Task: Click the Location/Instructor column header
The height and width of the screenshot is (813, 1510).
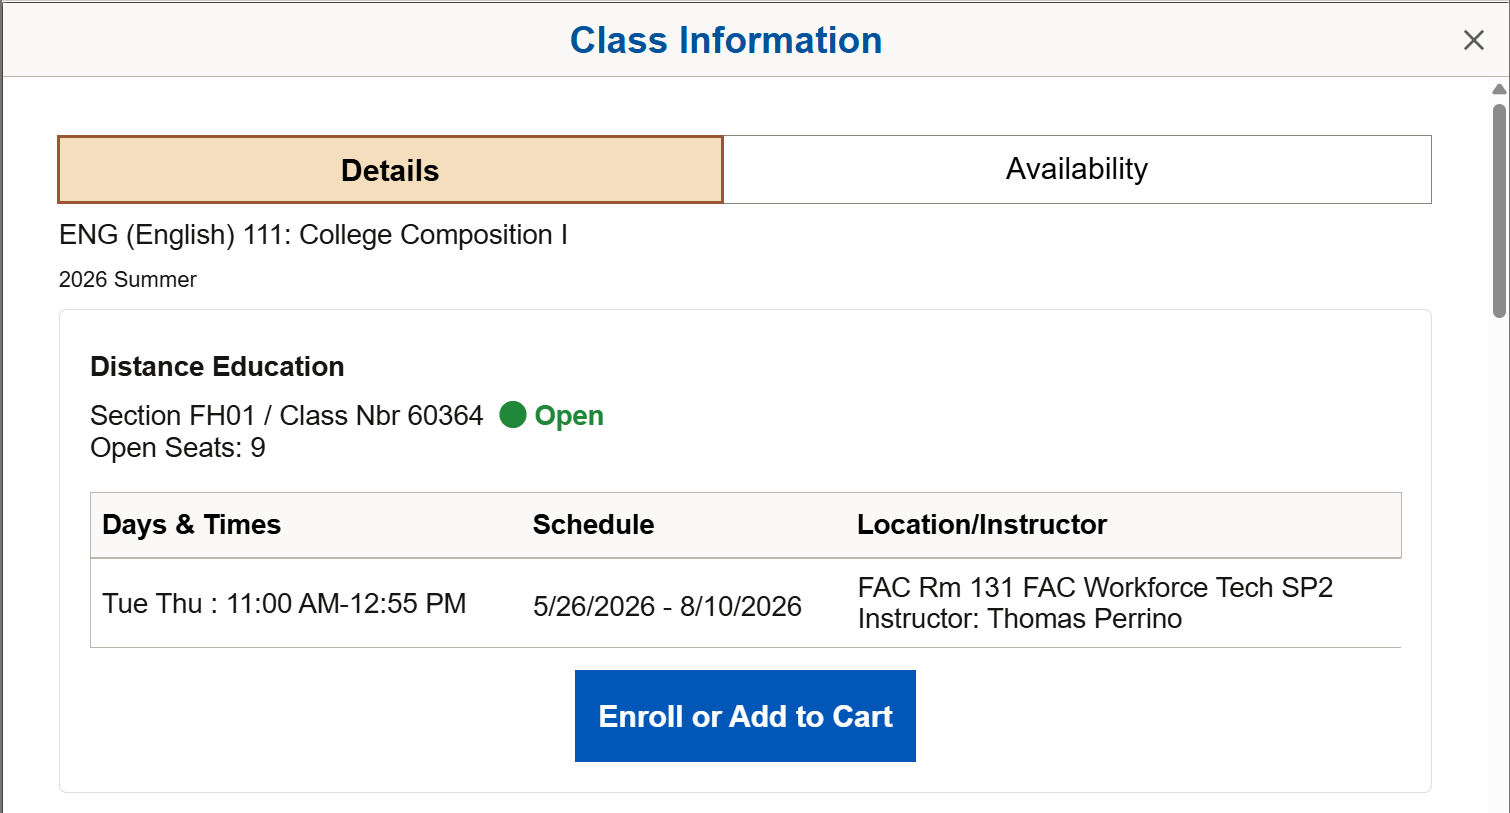Action: pyautogui.click(x=982, y=524)
